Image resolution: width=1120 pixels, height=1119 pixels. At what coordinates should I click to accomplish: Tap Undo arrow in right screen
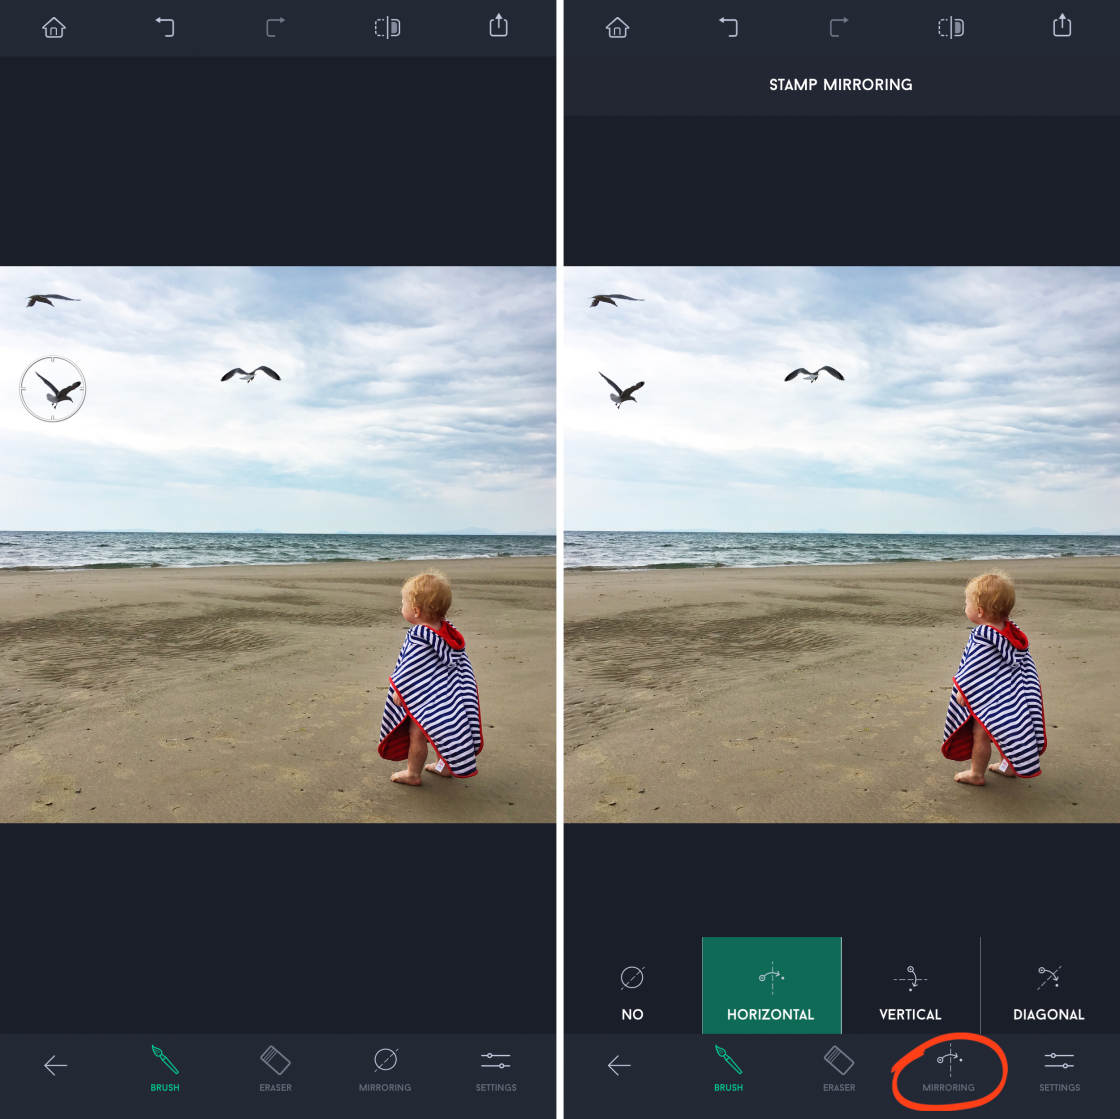pyautogui.click(x=729, y=27)
